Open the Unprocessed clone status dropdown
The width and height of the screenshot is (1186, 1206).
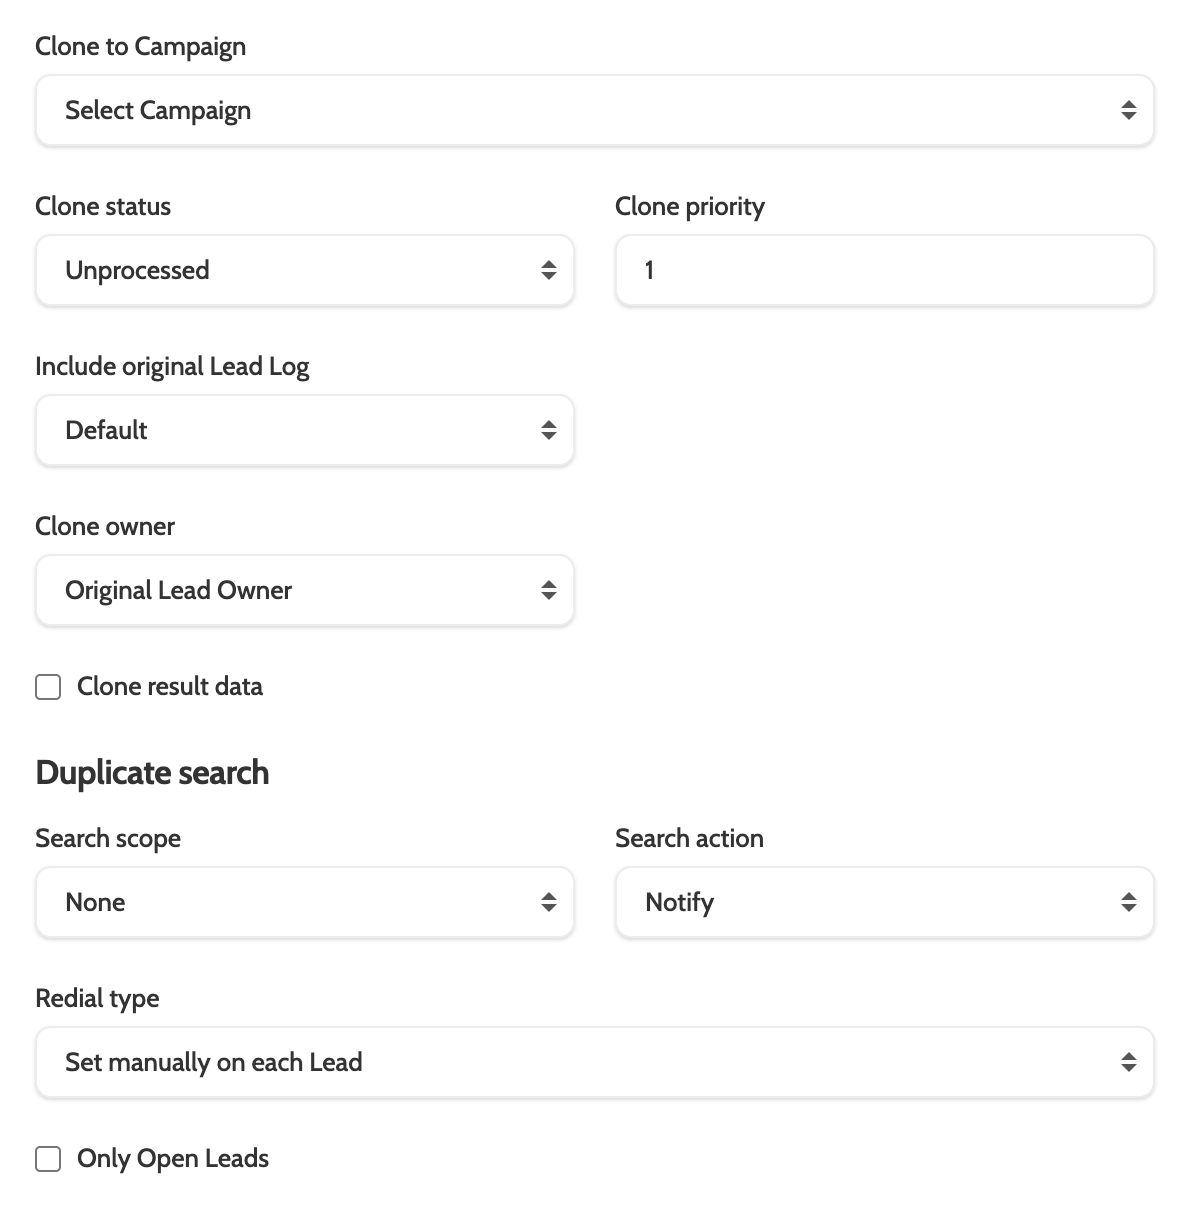pos(304,270)
